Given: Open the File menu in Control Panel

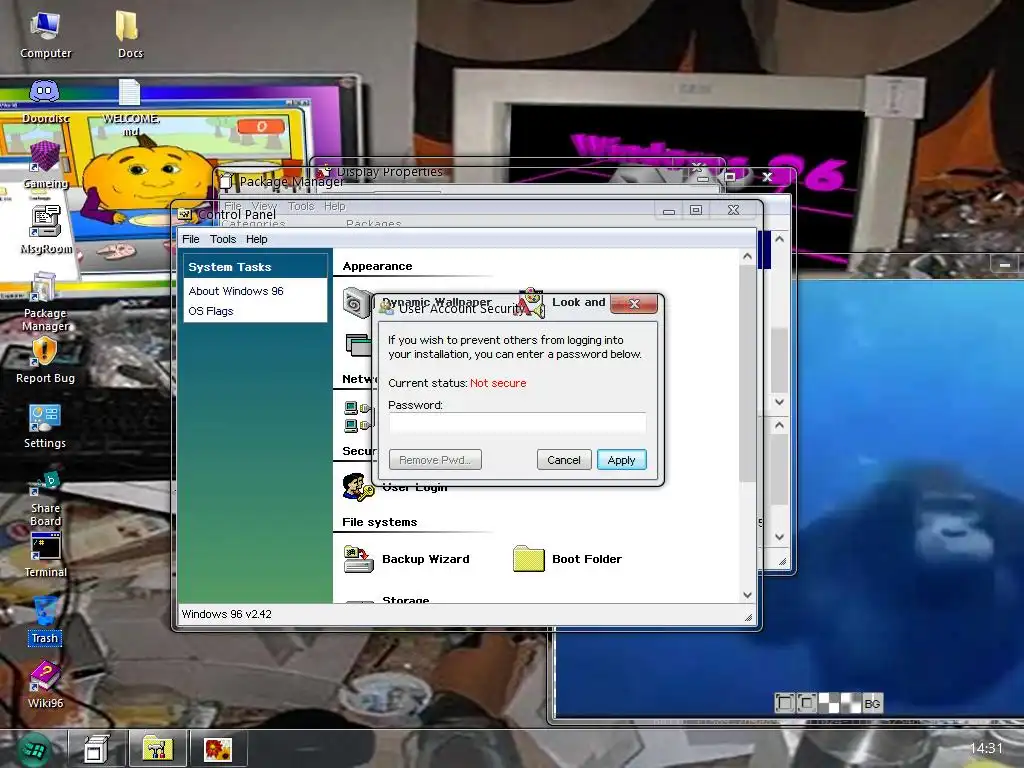Looking at the screenshot, I should click(191, 239).
